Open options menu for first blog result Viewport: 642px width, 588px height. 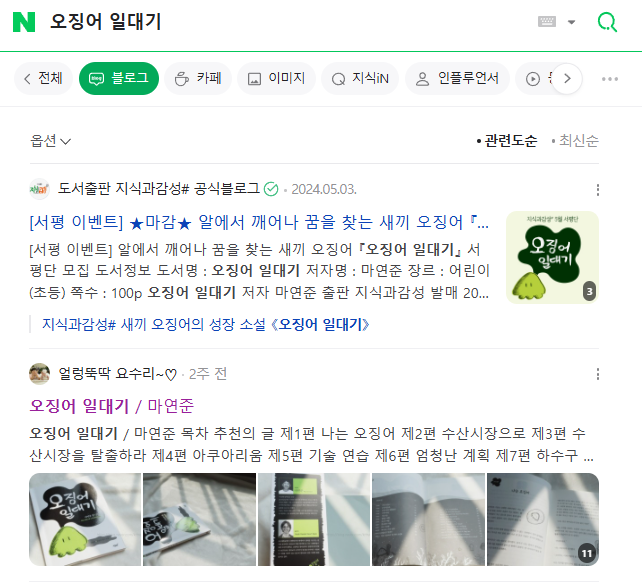[598, 190]
